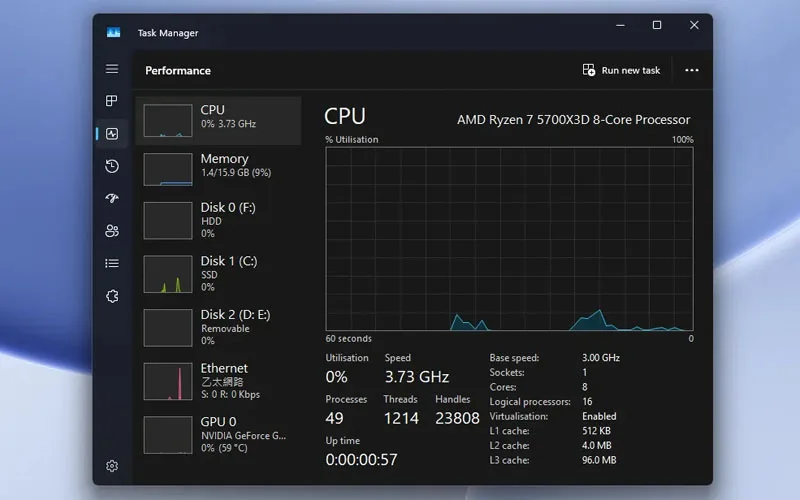This screenshot has height=500, width=800.
Task: Click the Logical processors value 16
Action: click(x=587, y=402)
